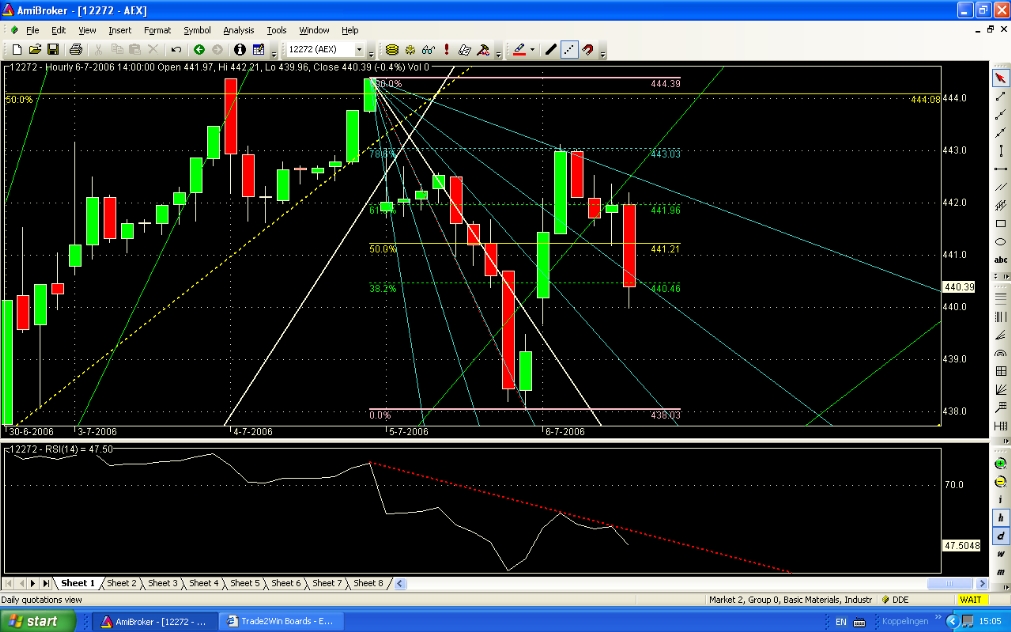The width and height of the screenshot is (1011, 632).
Task: Toggle the red magnet snap icon
Action: point(588,50)
